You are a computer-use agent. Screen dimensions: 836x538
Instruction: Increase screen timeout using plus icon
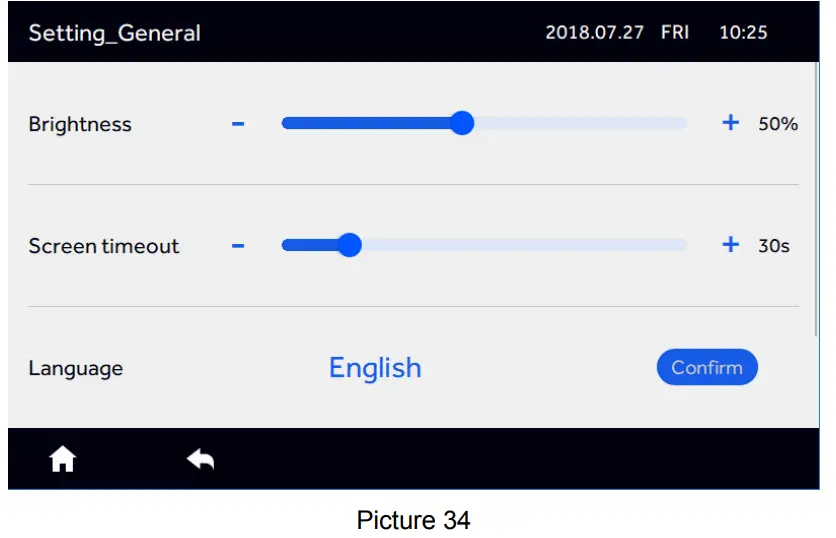(730, 245)
